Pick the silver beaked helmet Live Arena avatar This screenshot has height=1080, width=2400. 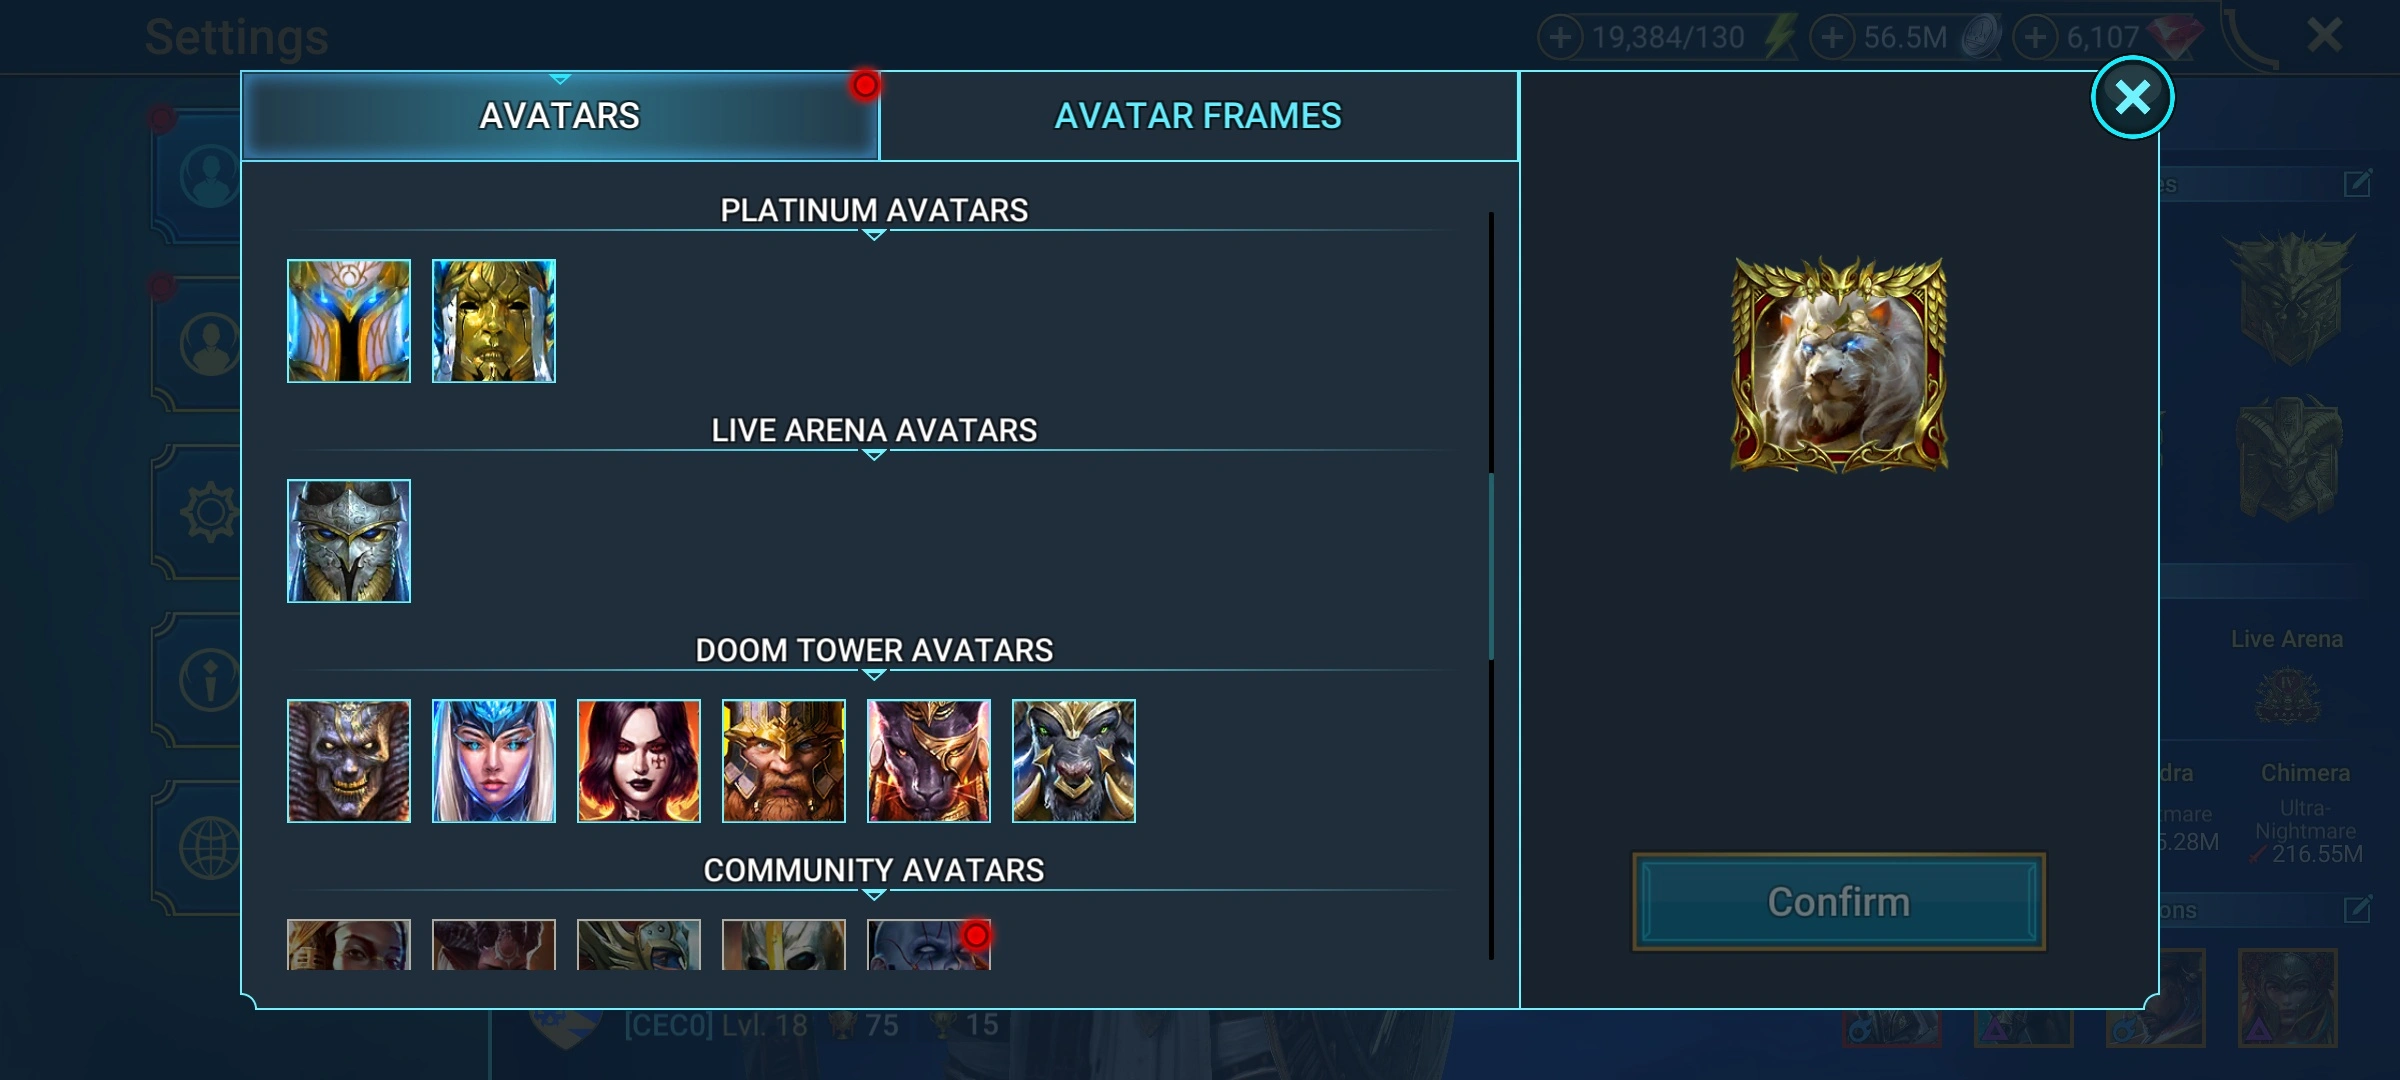pos(349,541)
